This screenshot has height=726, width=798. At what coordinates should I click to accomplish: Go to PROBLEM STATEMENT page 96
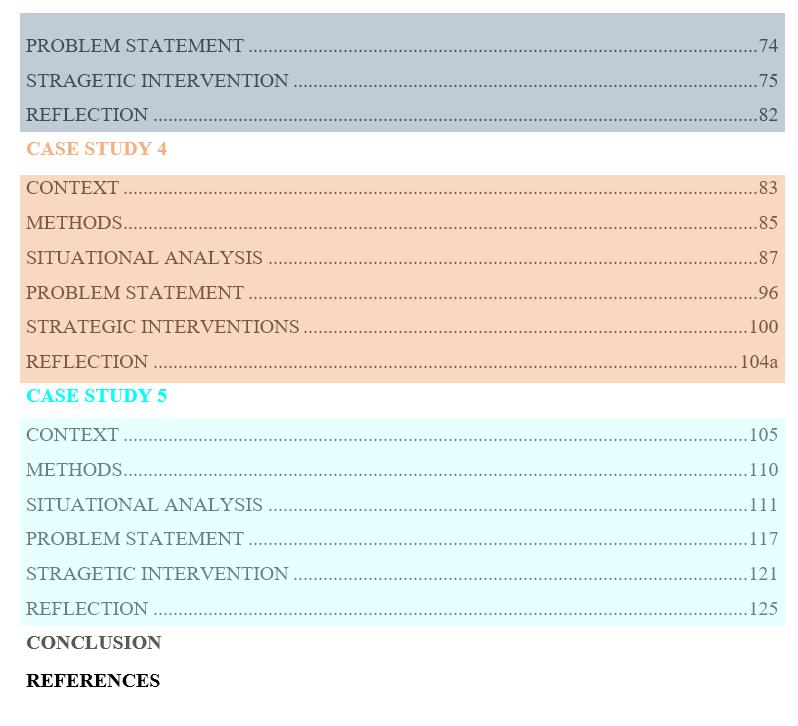coord(134,293)
